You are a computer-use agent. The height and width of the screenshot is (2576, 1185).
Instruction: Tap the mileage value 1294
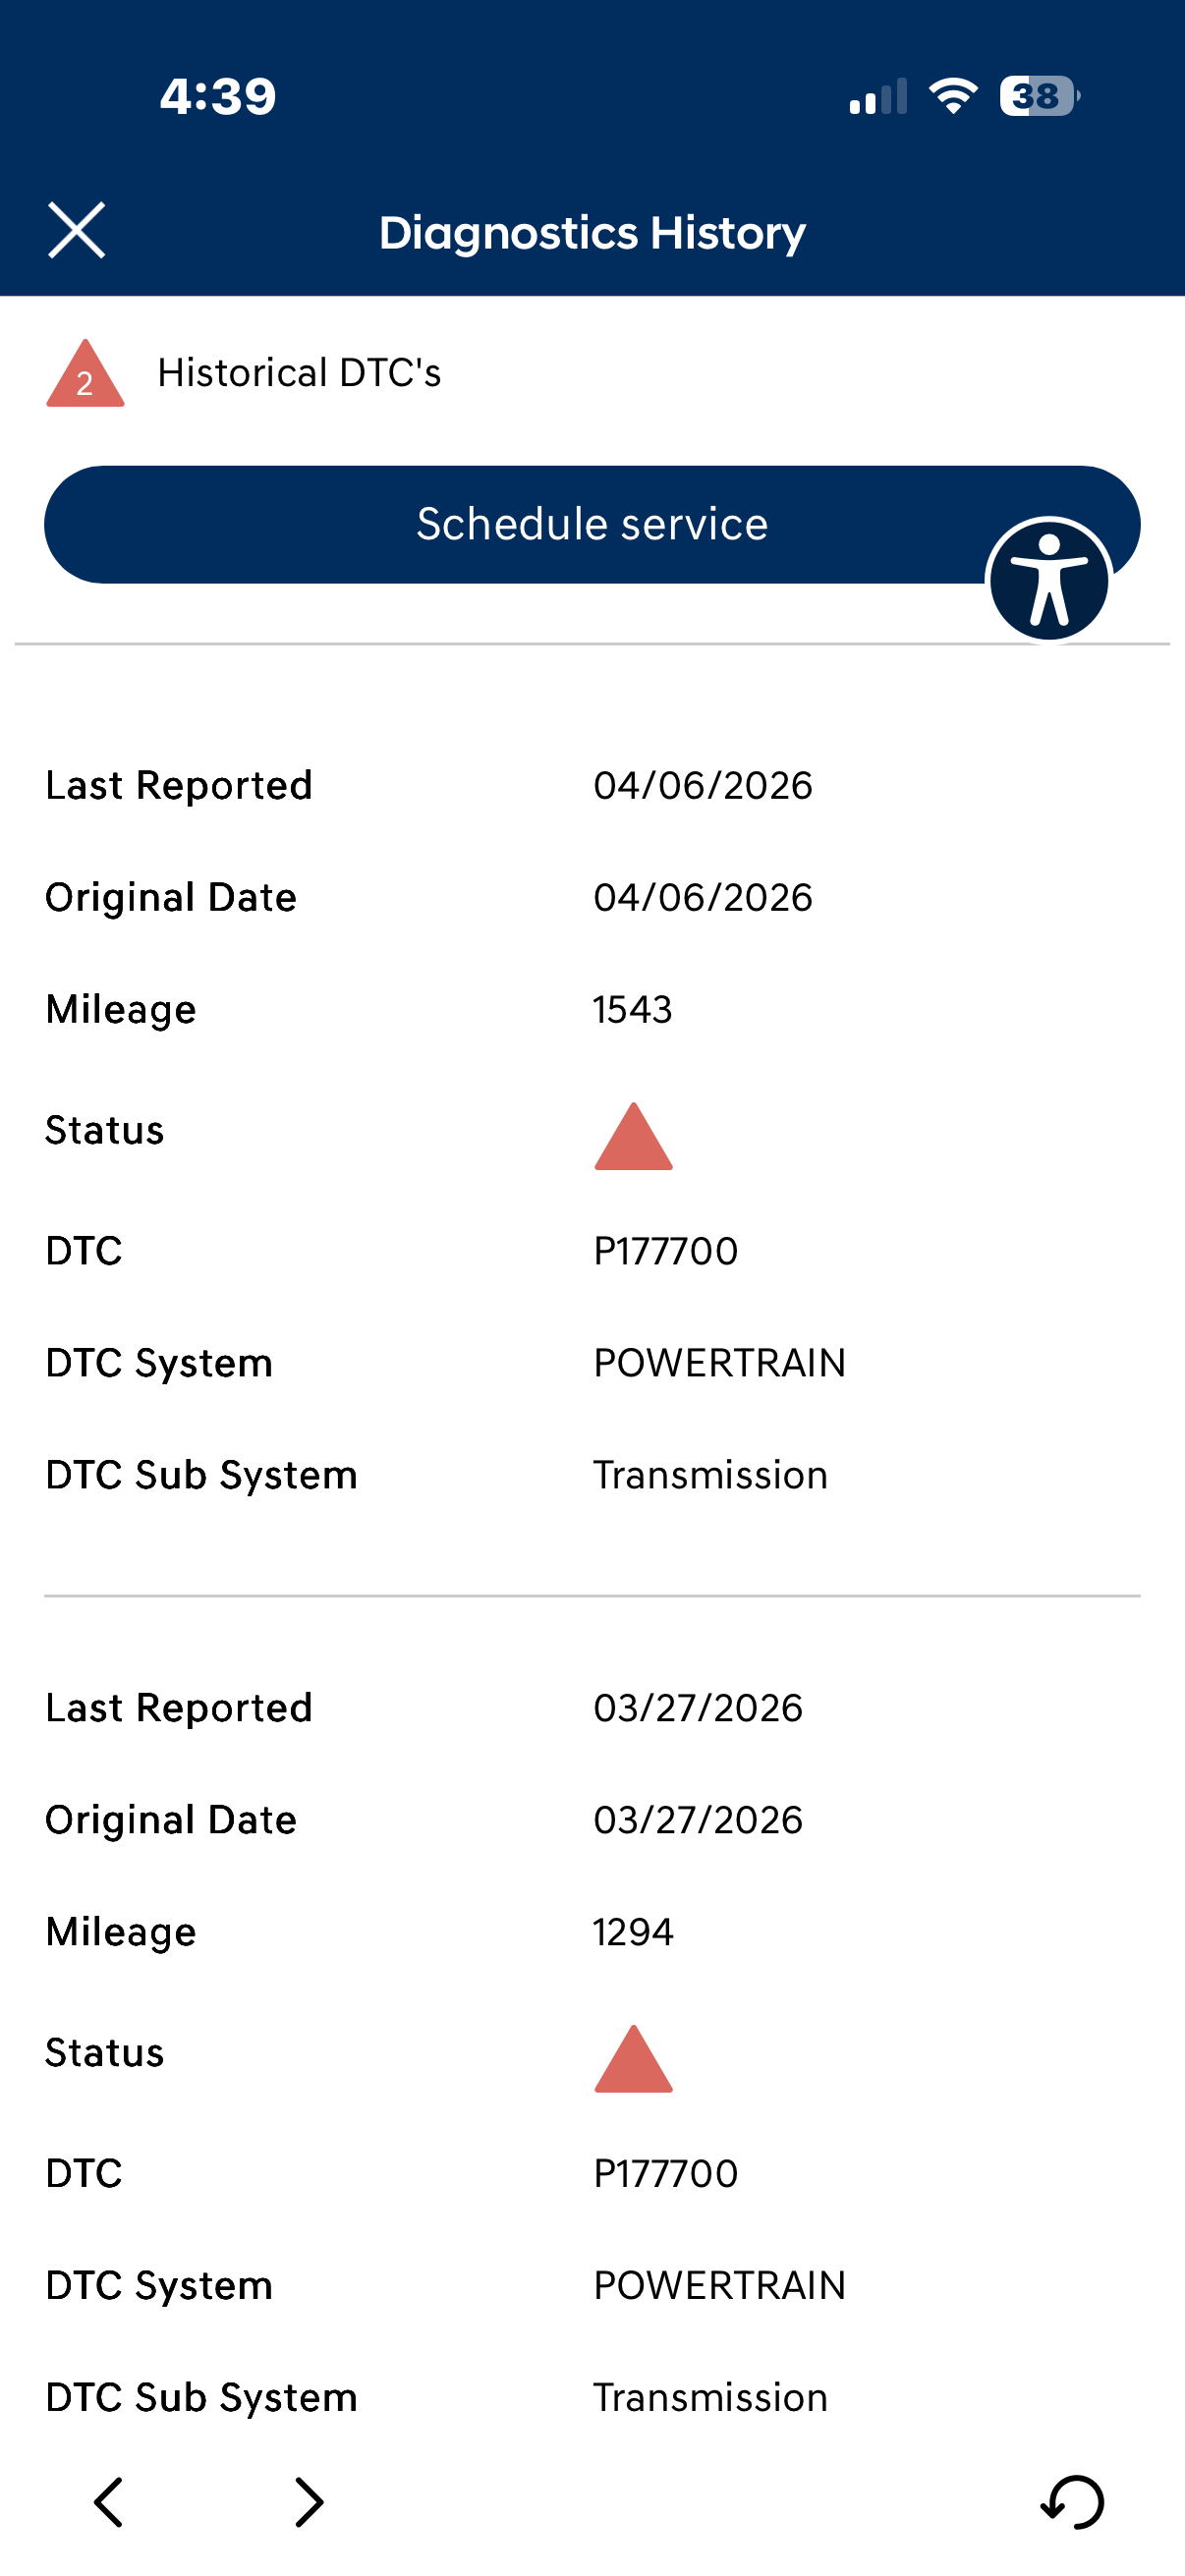(x=633, y=1932)
